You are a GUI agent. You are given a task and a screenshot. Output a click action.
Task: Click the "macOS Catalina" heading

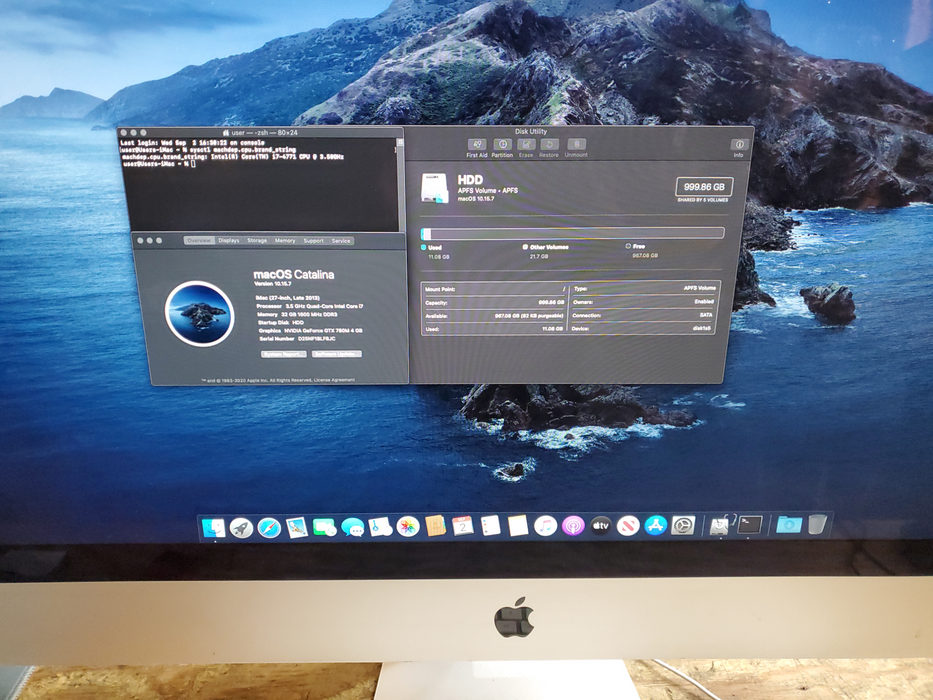click(294, 274)
